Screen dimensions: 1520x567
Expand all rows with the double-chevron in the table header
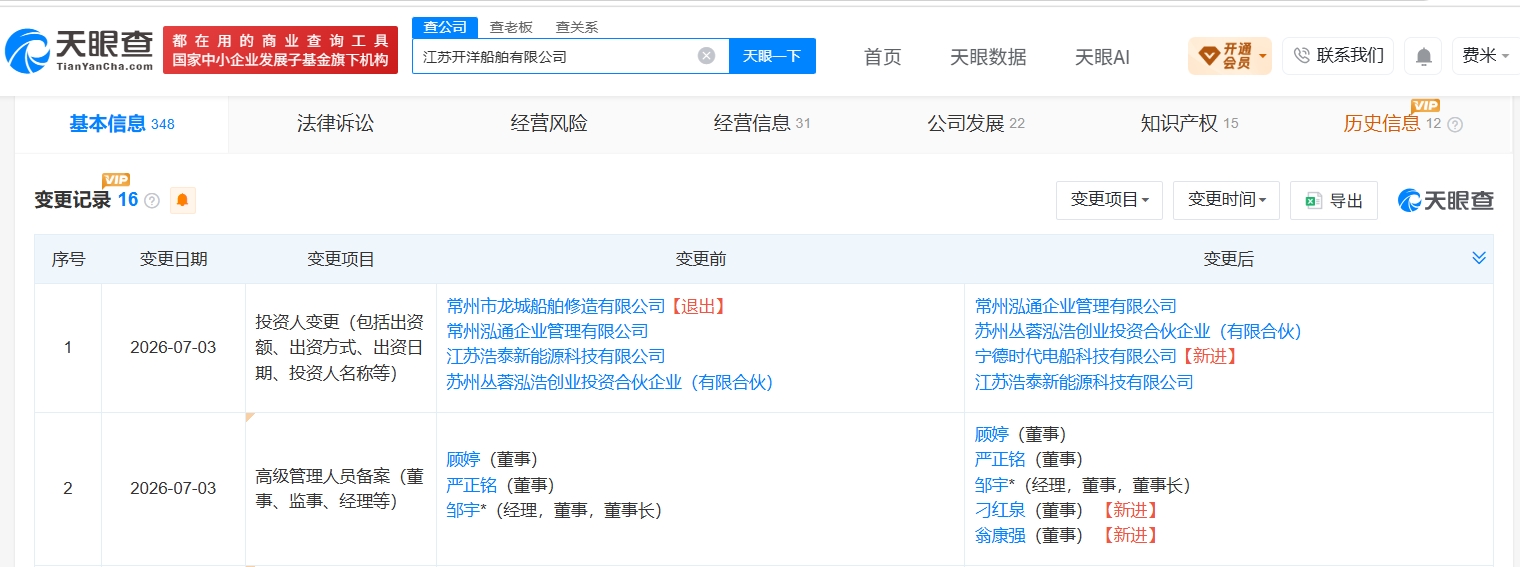click(x=1479, y=258)
